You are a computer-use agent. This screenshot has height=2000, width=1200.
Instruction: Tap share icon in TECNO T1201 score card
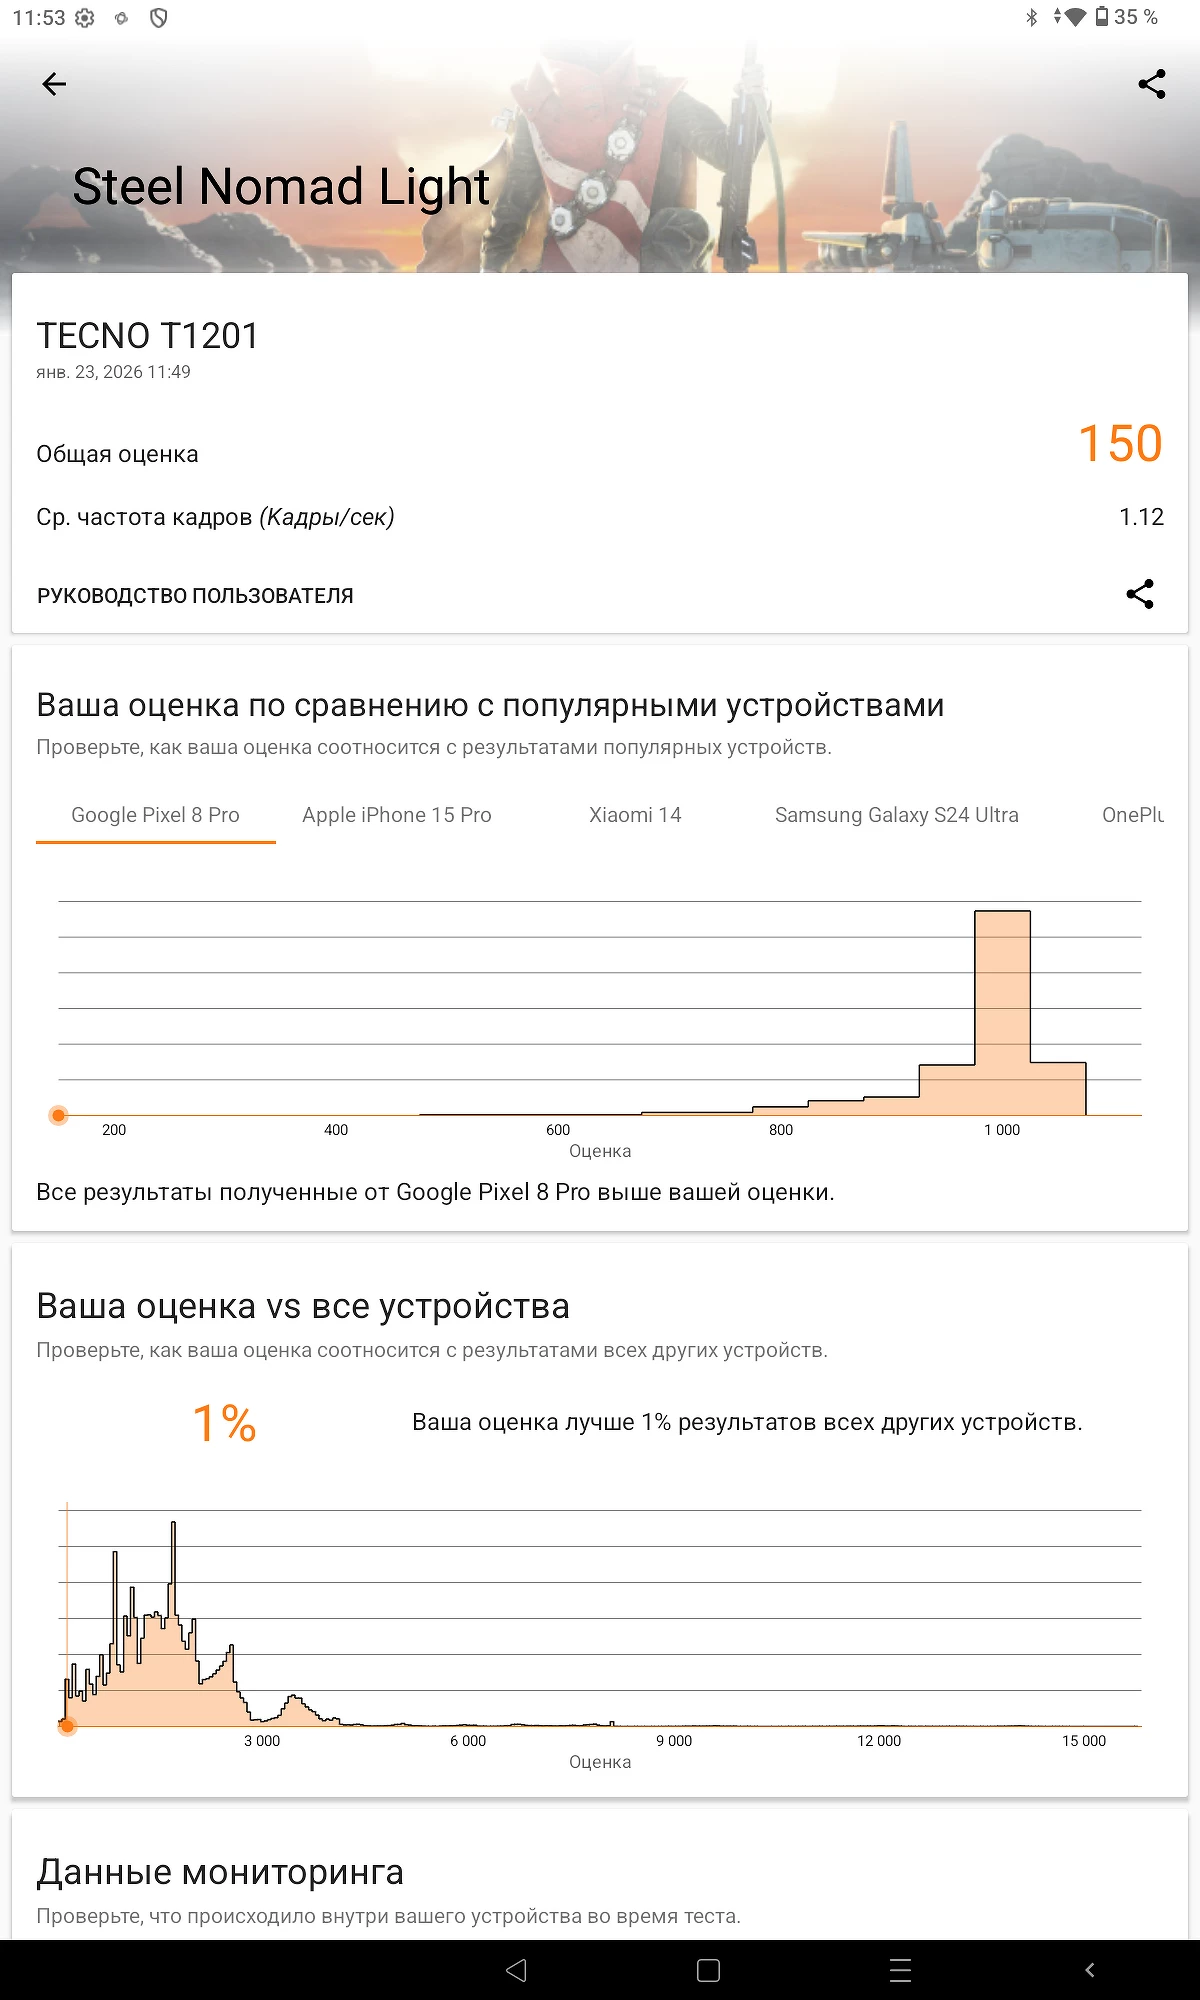point(1140,594)
